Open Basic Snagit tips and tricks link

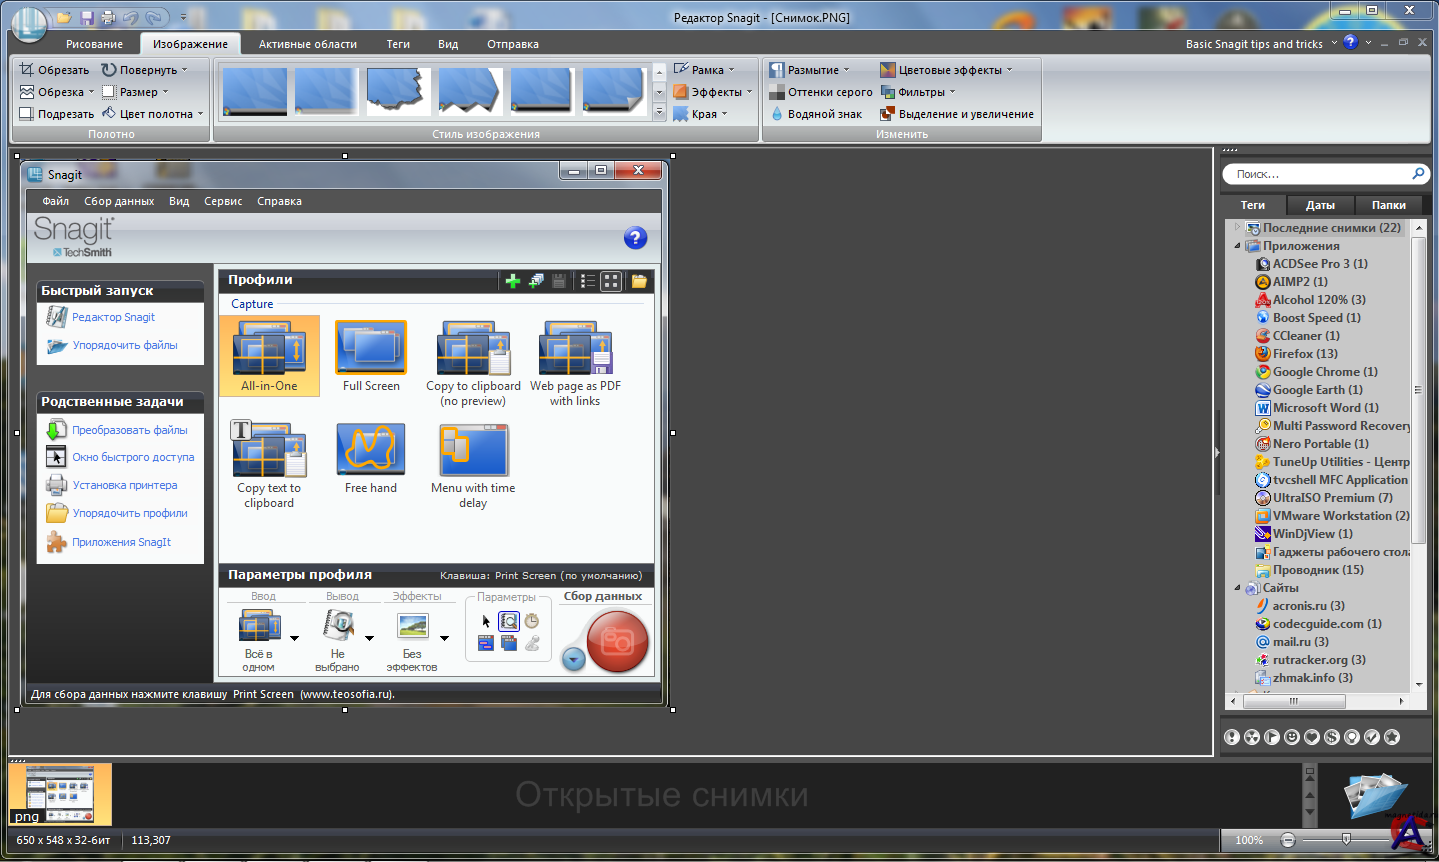[x=1254, y=44]
